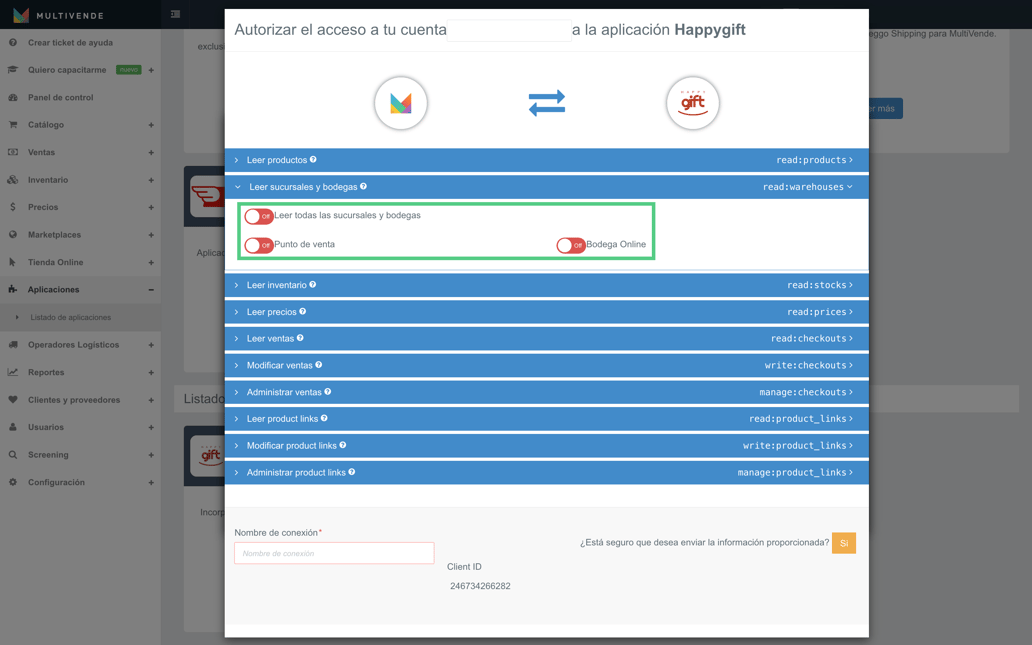This screenshot has width=1032, height=645.
Task: Expand the Modificar ventas permission section
Action: point(546,365)
